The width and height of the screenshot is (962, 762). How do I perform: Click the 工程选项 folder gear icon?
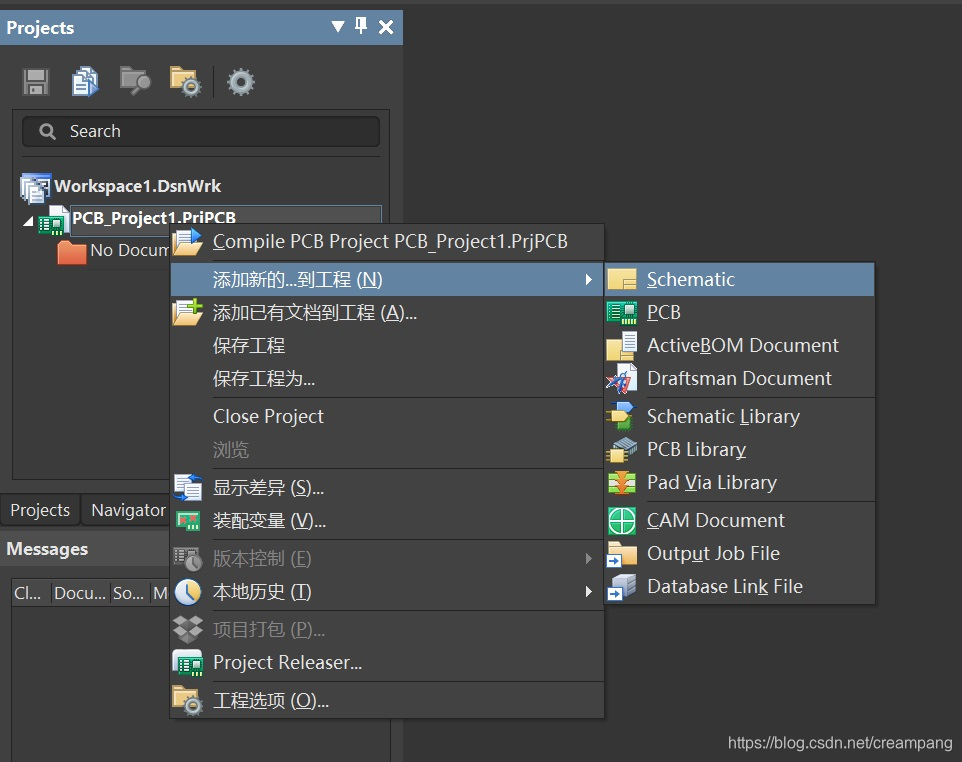188,700
